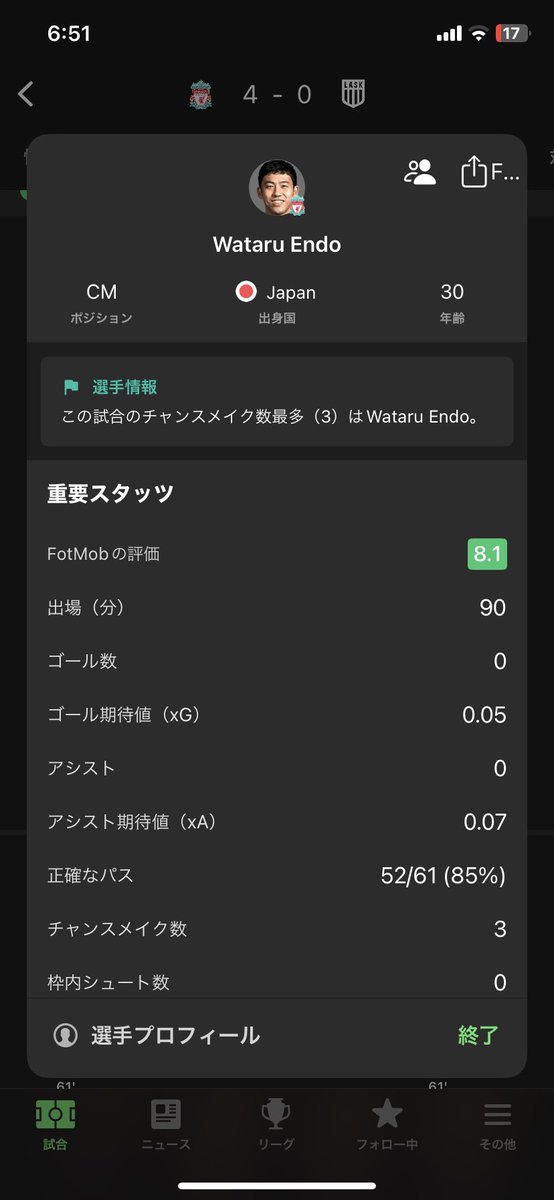Tap Wataru Endo's profile photo
This screenshot has height=1200, width=554.
[277, 188]
